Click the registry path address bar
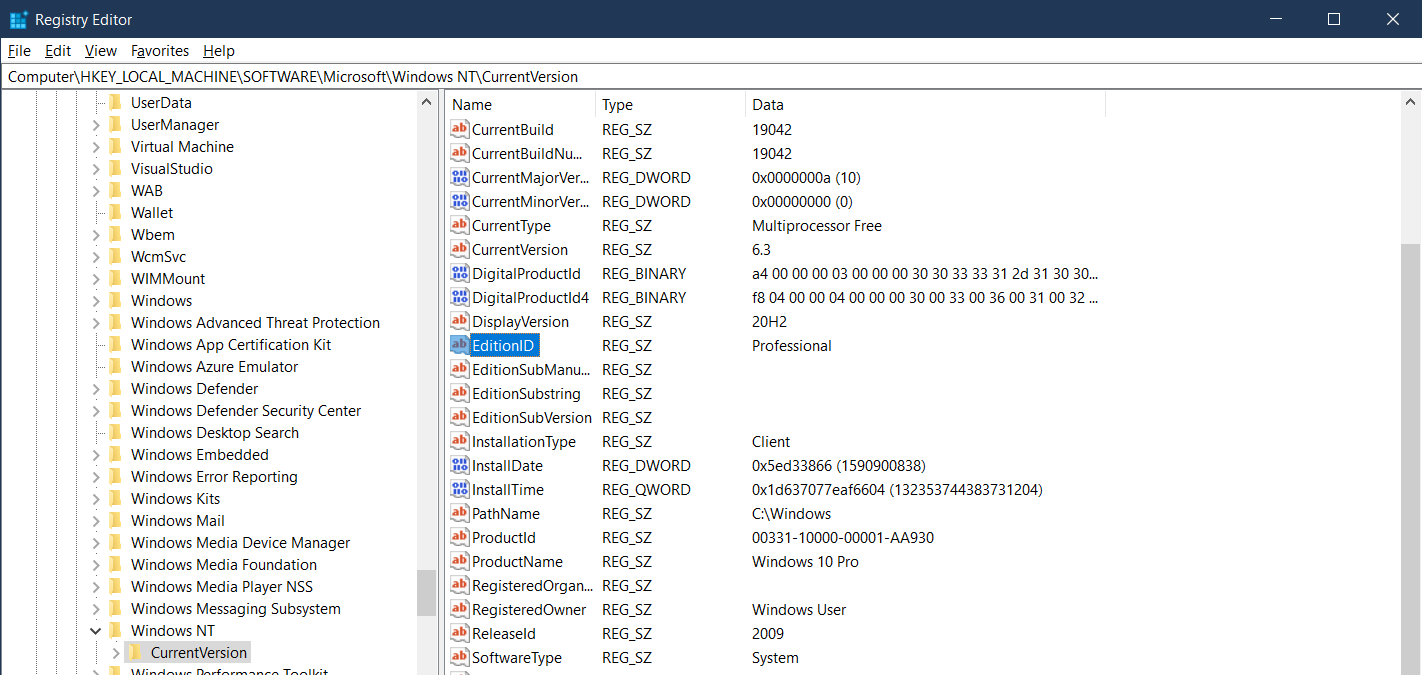 click(x=400, y=76)
